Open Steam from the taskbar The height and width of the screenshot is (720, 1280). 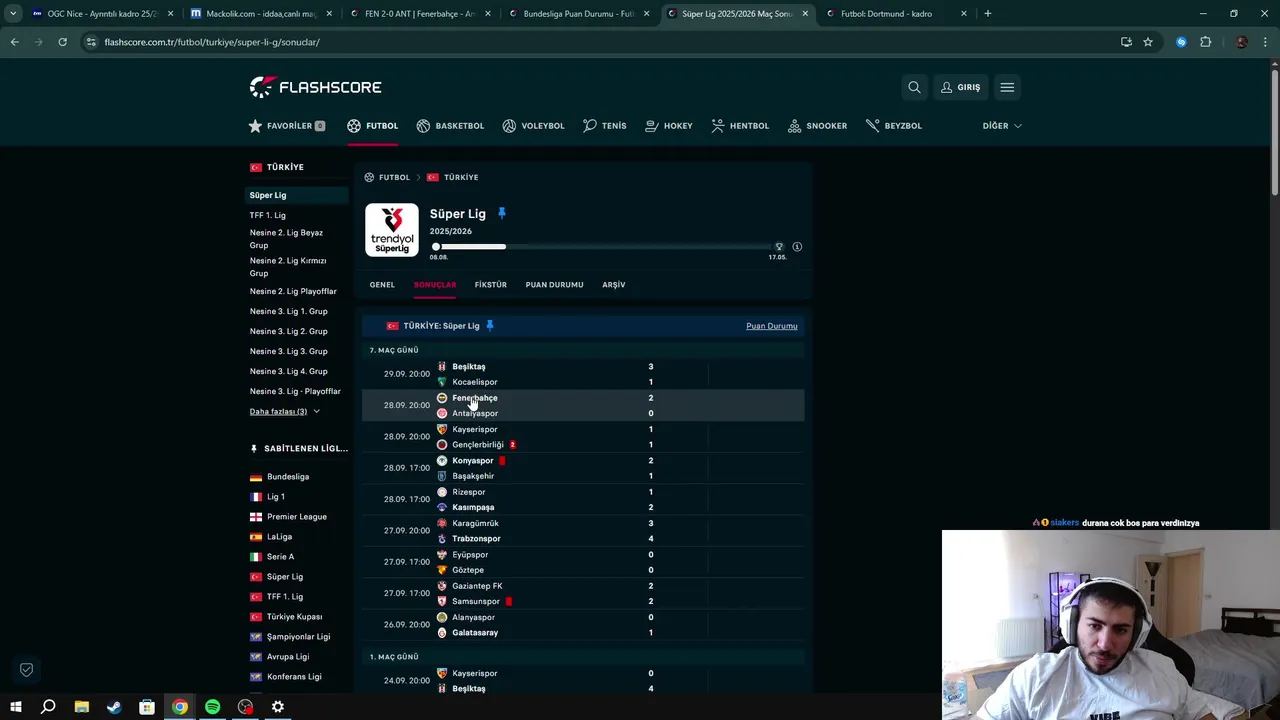point(114,707)
